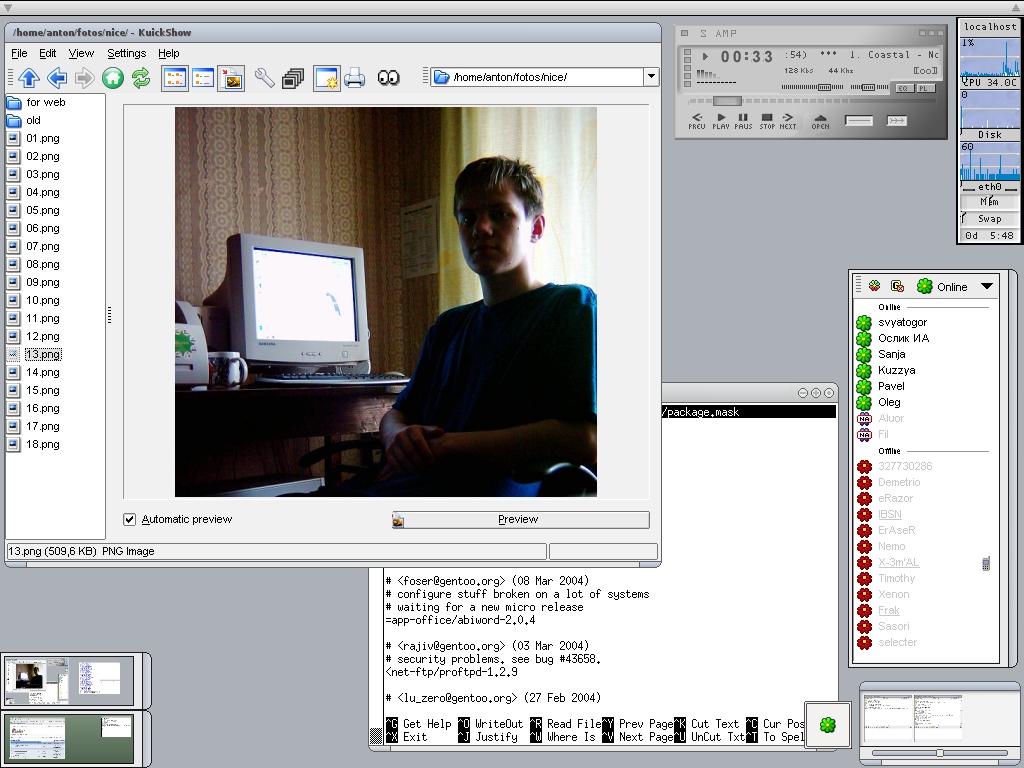Expand the folder path combo box dropdown

pos(651,77)
